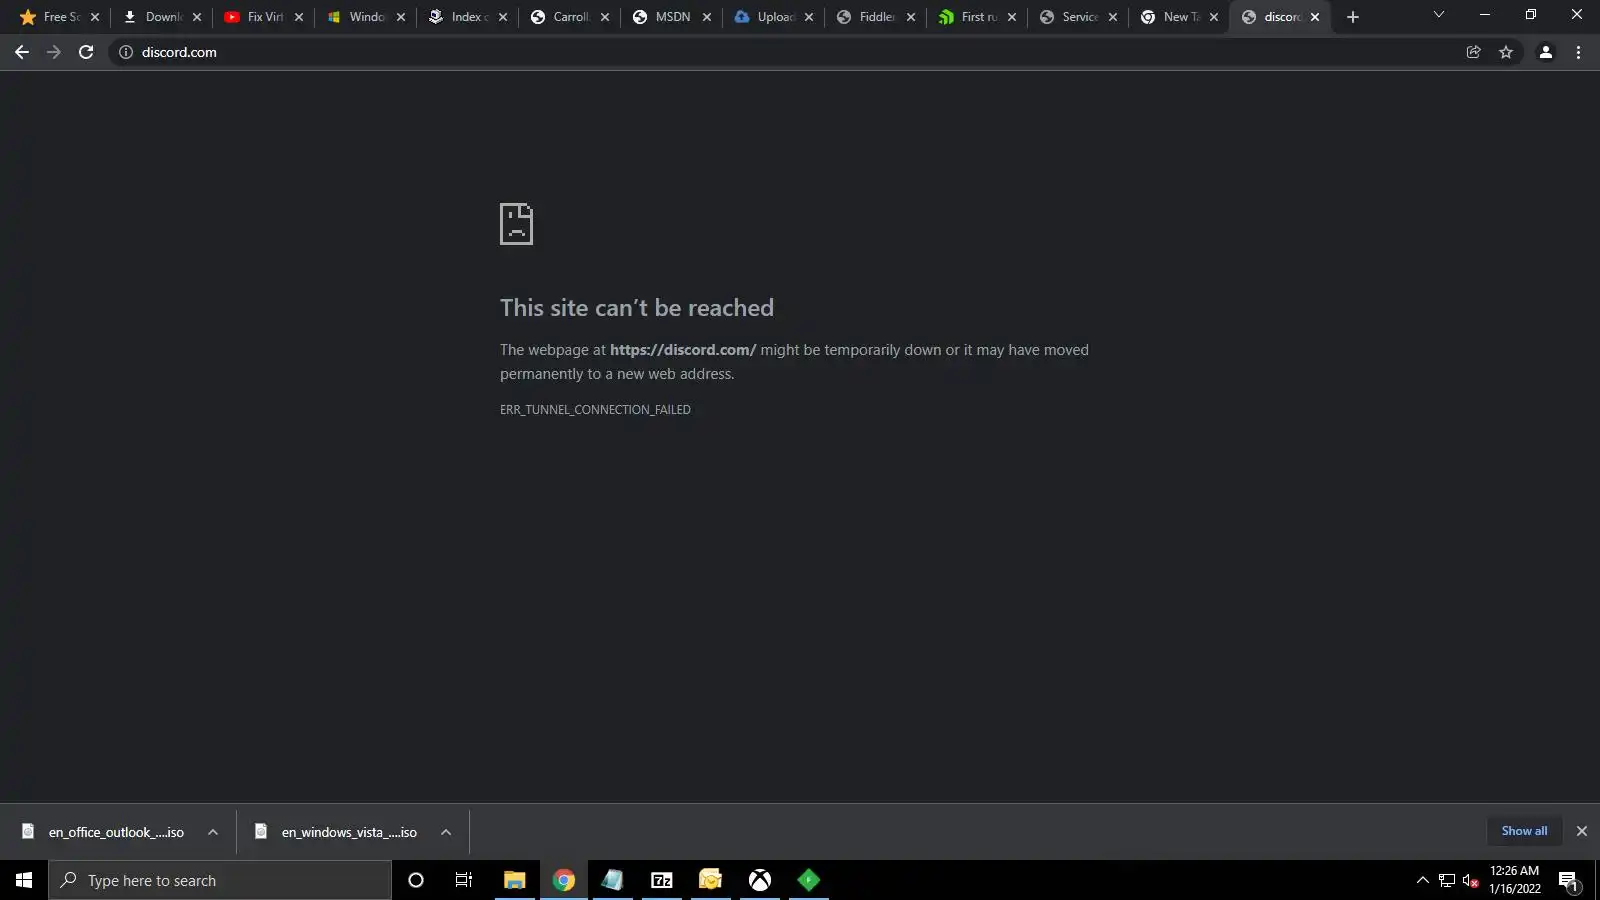Open a new tab with plus button

[1352, 17]
